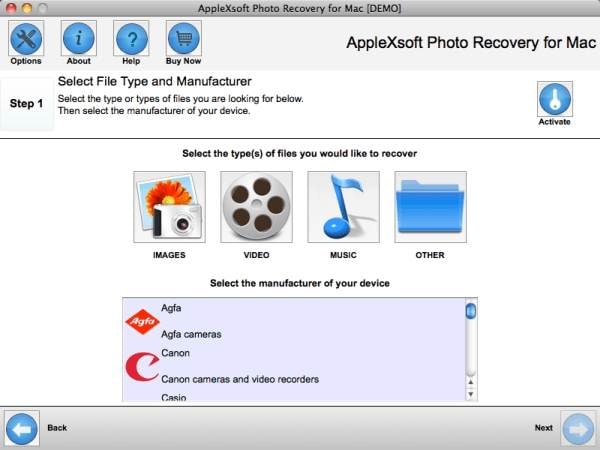The height and width of the screenshot is (450, 600).
Task: Click the MUSIC label
Action: 343,255
